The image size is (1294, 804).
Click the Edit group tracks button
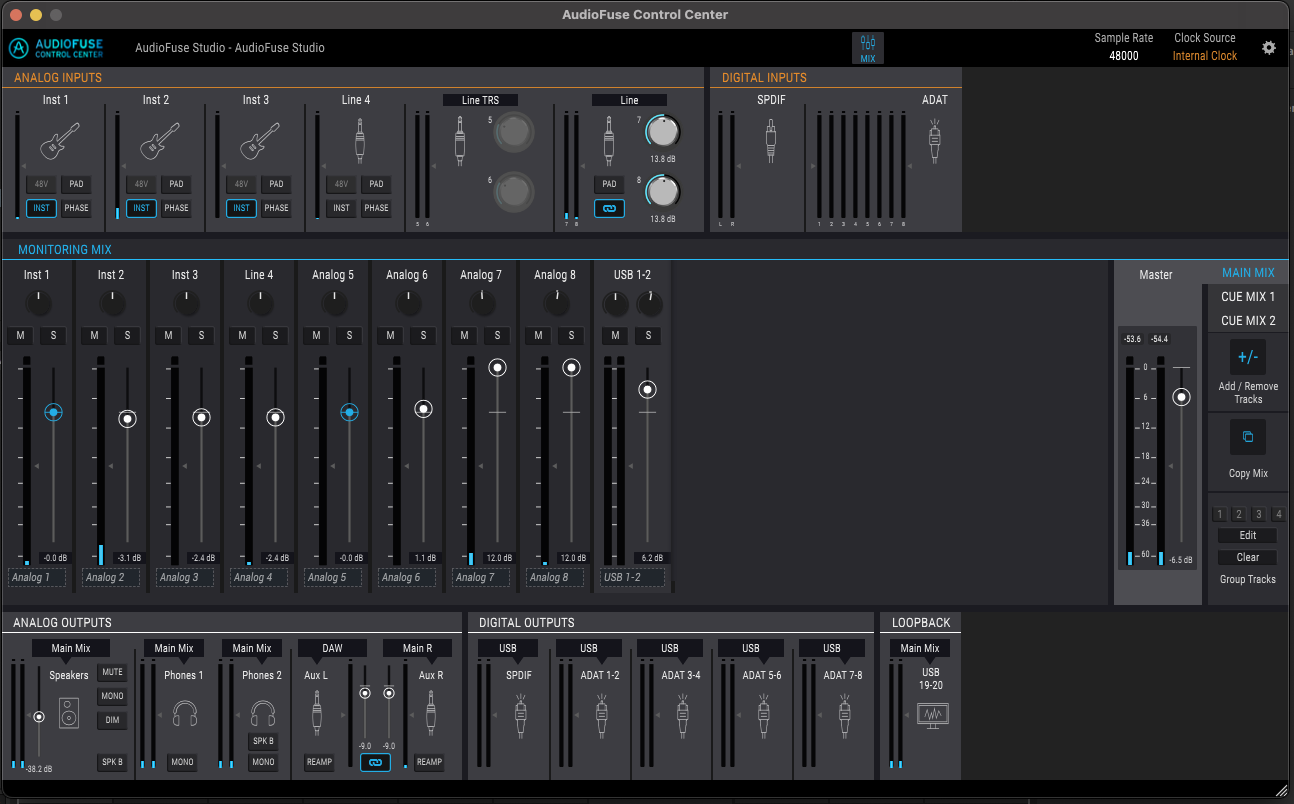coord(1248,535)
